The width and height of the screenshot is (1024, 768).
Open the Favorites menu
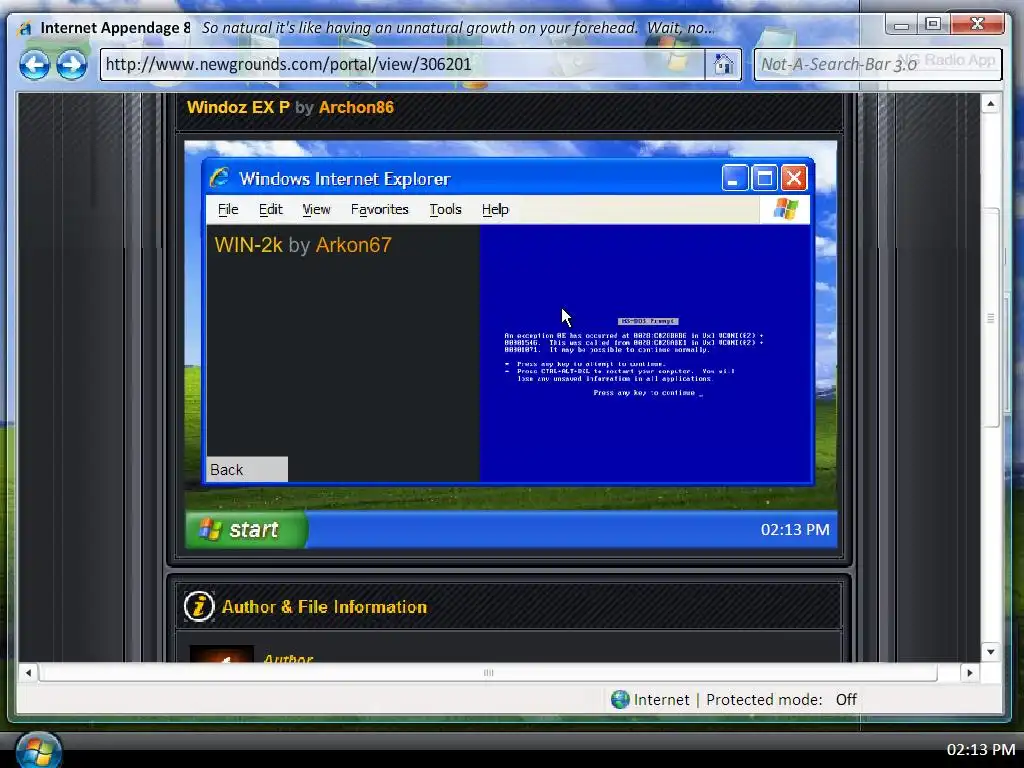379,209
